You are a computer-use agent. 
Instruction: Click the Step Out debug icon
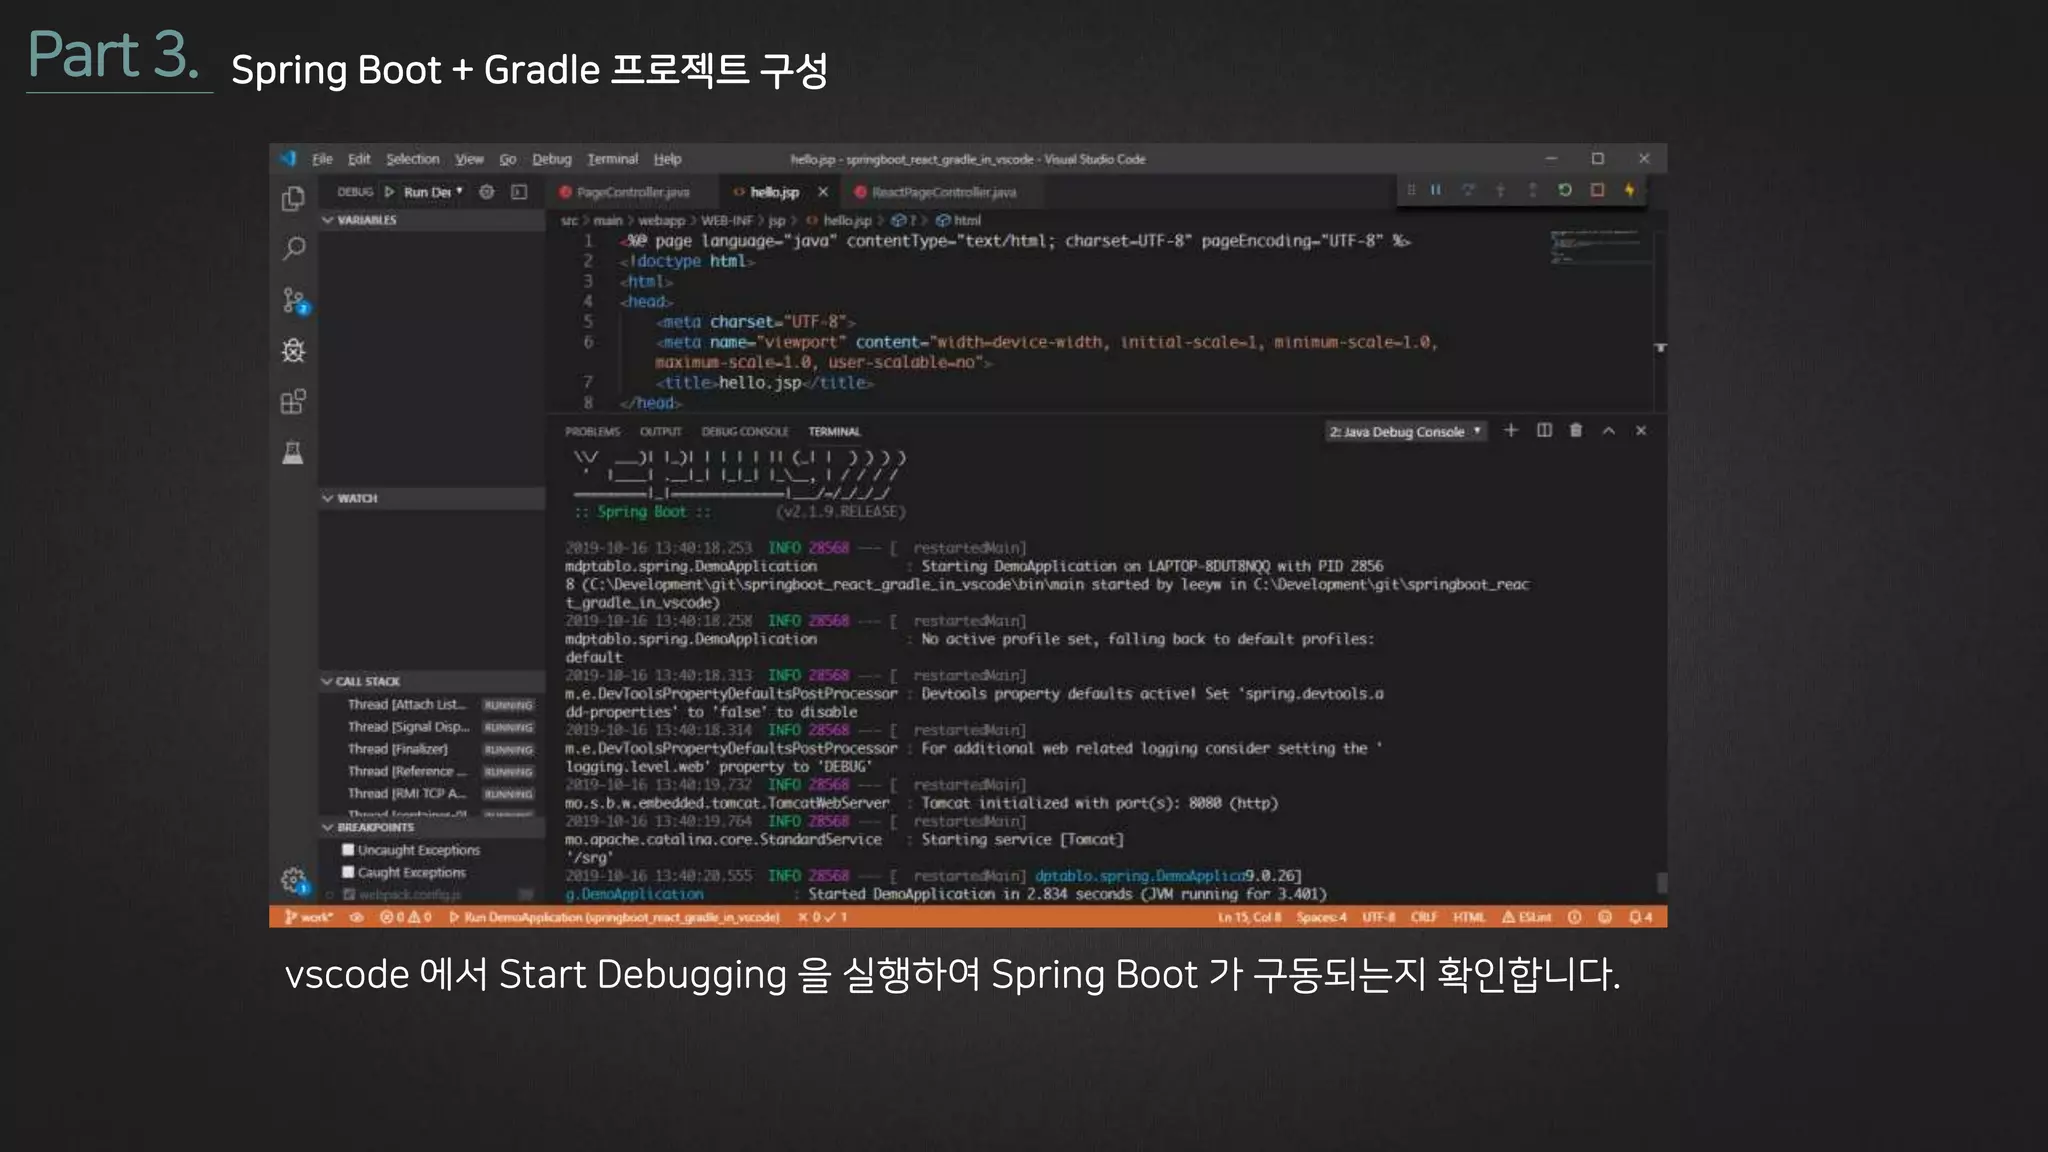(x=1532, y=190)
